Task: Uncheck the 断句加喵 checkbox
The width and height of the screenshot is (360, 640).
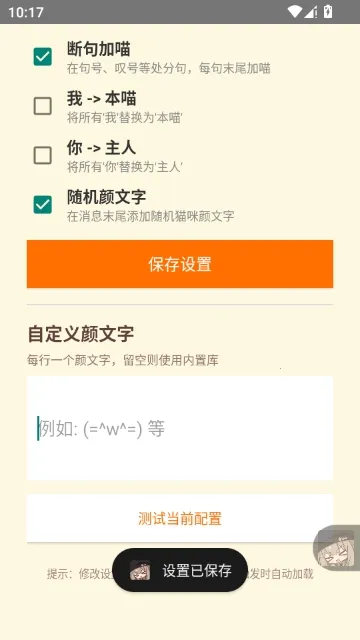Action: pos(42,57)
